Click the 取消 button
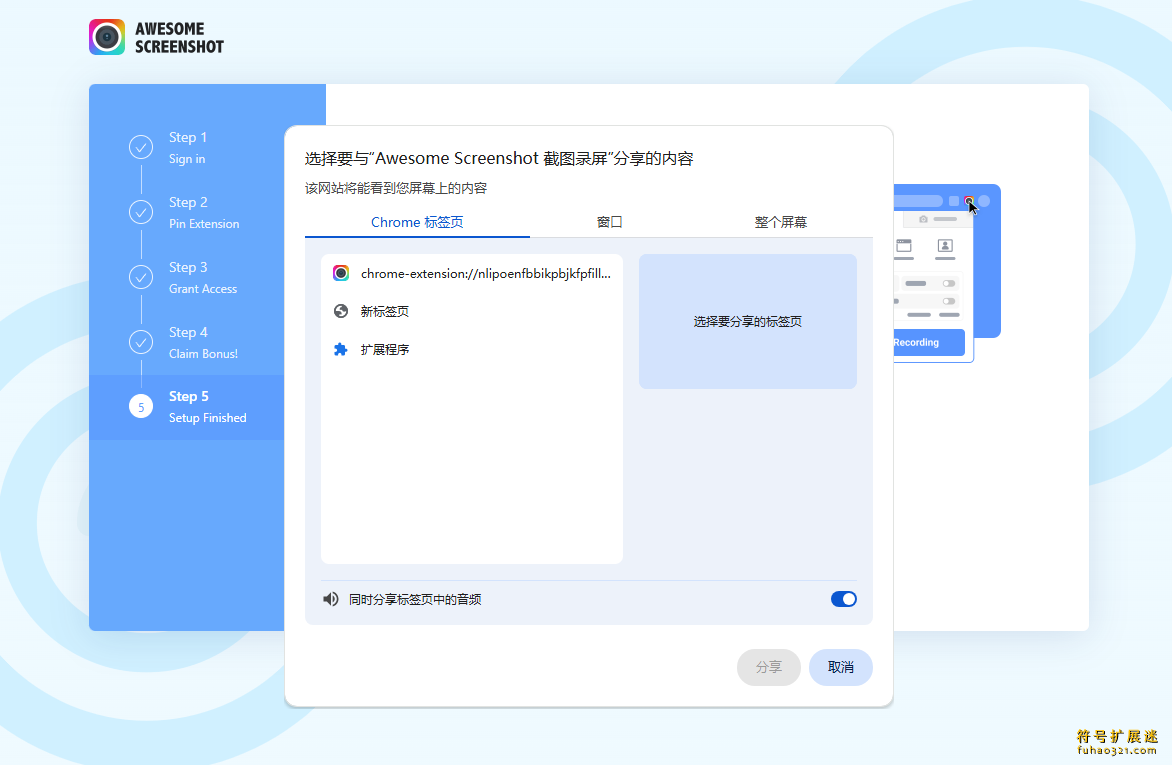Image resolution: width=1172 pixels, height=765 pixels. click(841, 667)
